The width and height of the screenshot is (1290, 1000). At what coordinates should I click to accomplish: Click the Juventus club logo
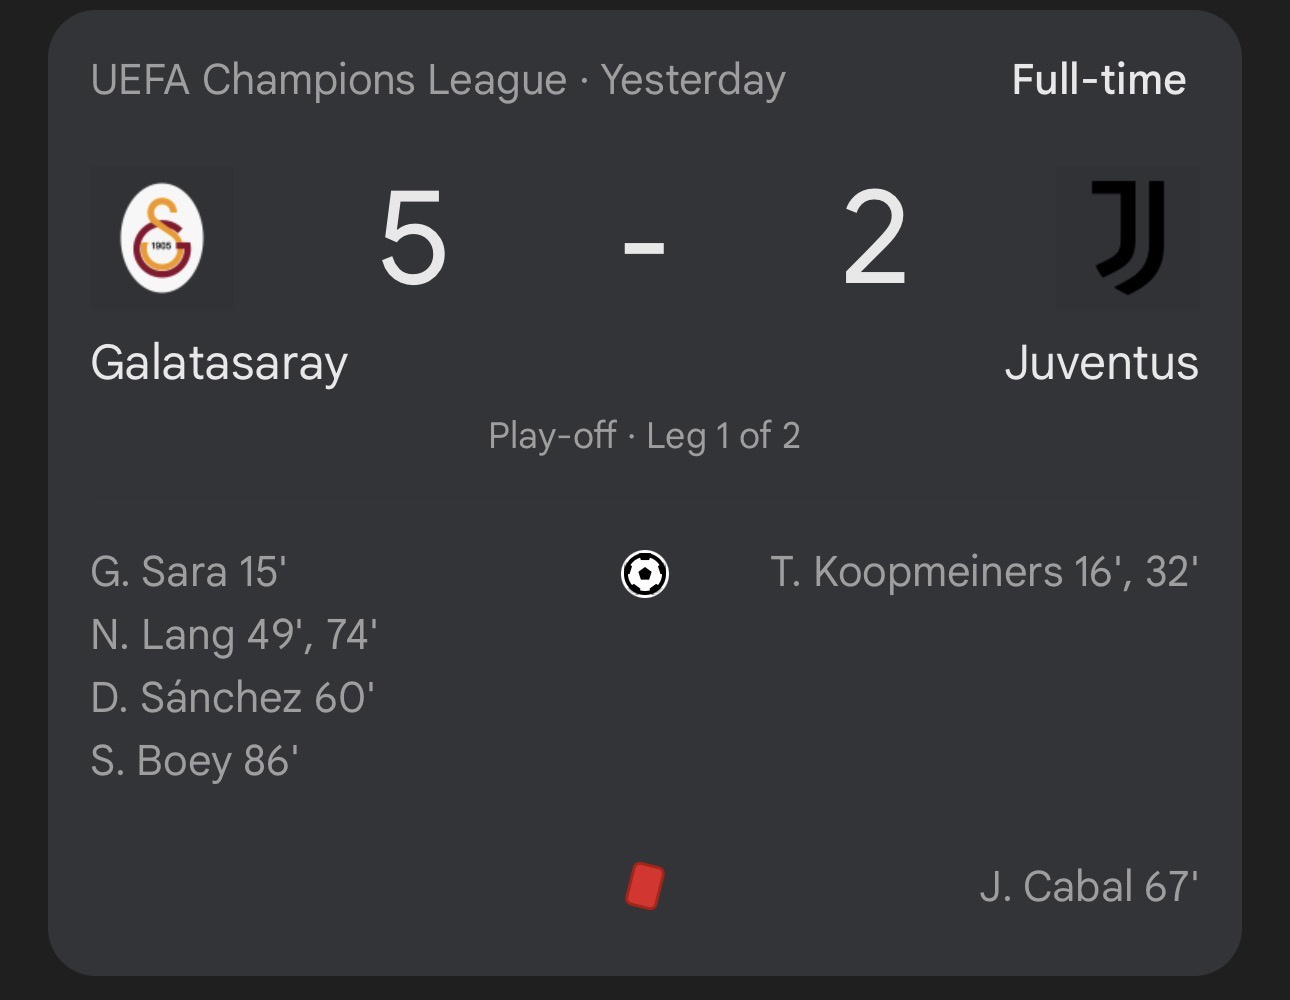pos(1128,238)
